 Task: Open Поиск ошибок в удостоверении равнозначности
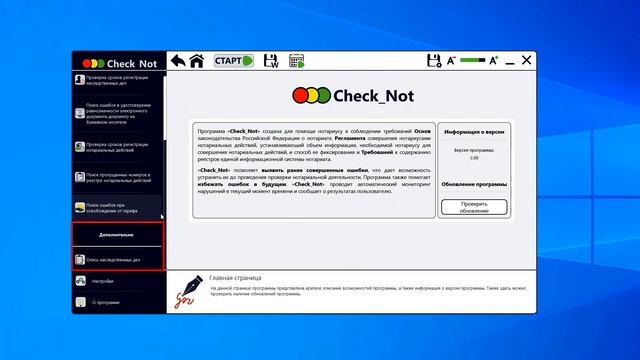point(117,113)
